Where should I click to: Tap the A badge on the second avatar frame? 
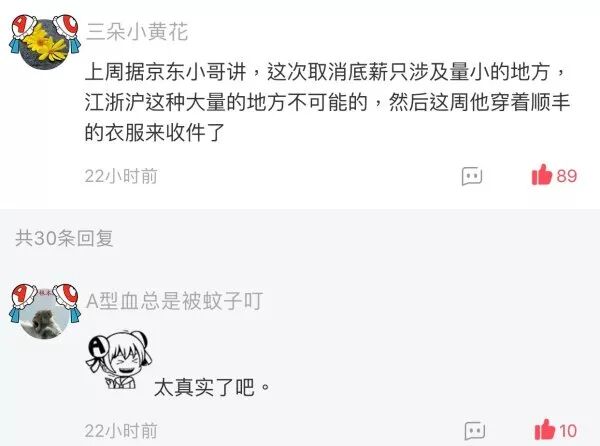tap(23, 298)
